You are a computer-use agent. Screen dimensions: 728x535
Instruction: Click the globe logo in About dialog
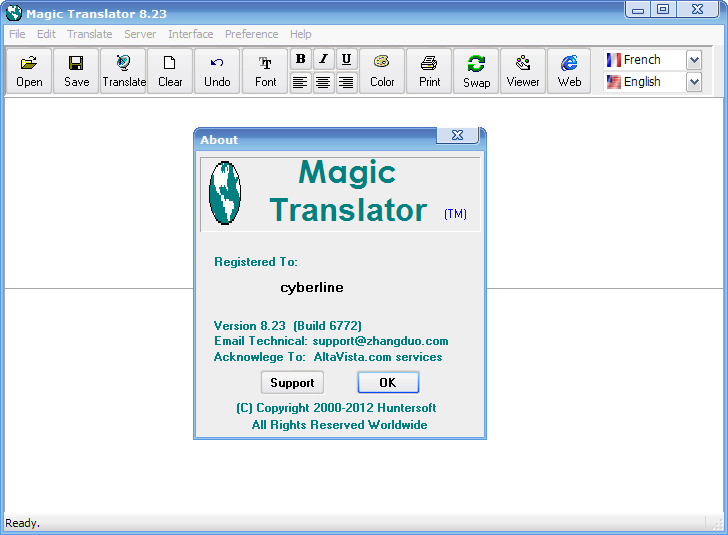tap(225, 193)
